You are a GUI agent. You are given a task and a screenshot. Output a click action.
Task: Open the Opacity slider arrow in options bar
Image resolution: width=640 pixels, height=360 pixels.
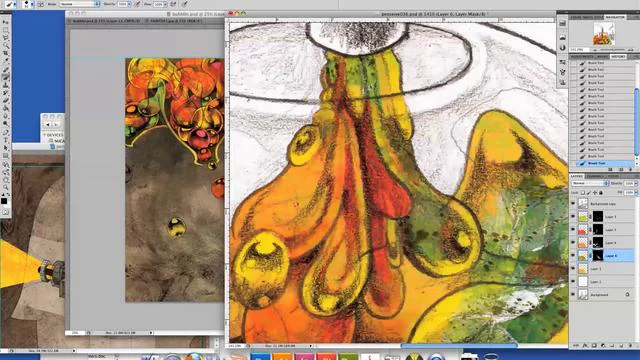(129, 4)
